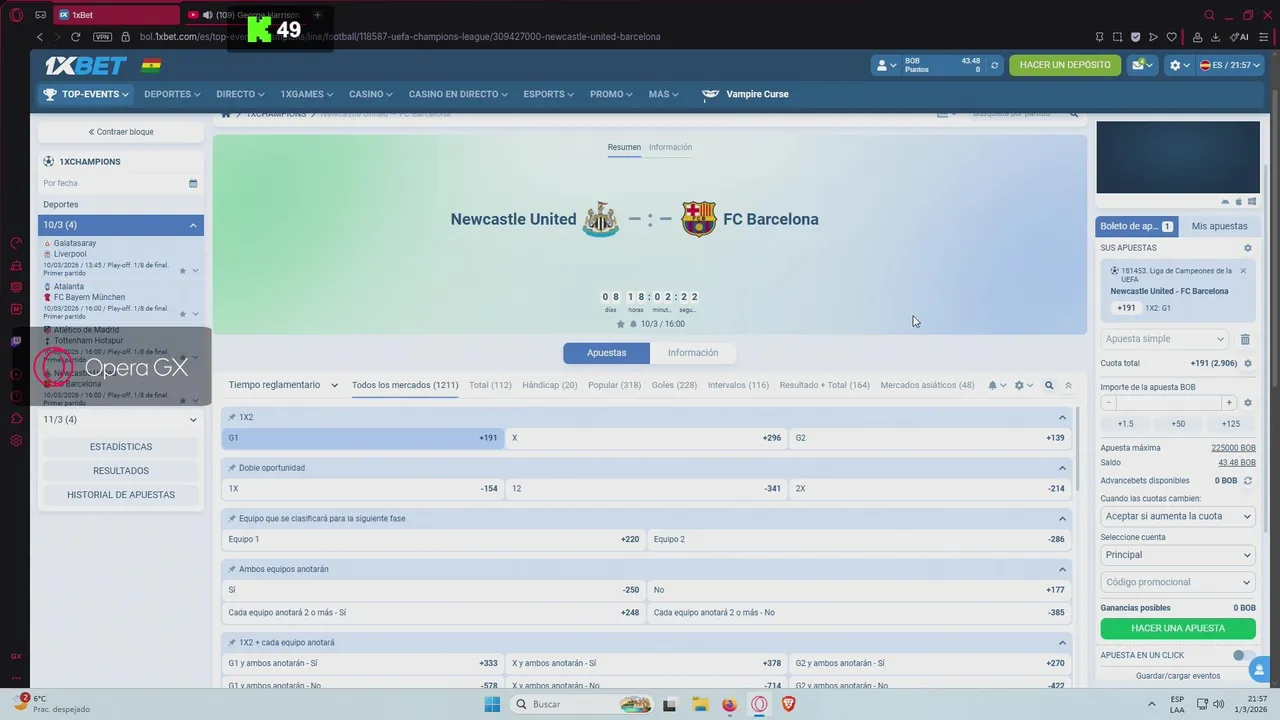Click the Windows app icon under the banner
Screen dimensions: 1280x720
1251,202
